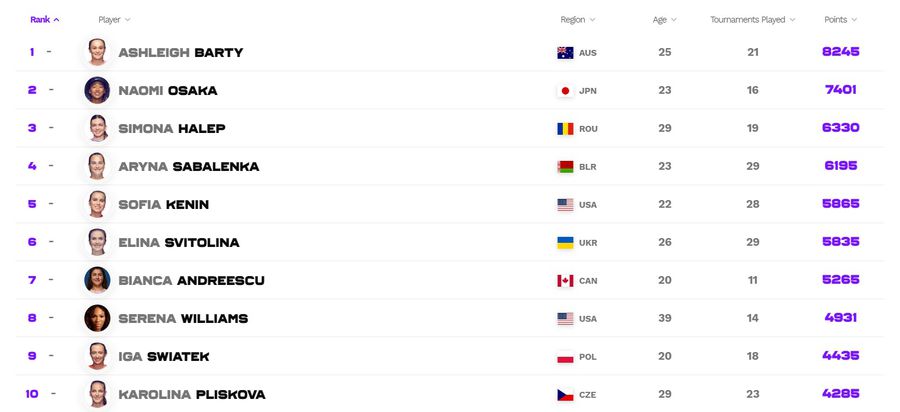
Task: Open Iga Swiatek's player page
Action: tap(164, 356)
